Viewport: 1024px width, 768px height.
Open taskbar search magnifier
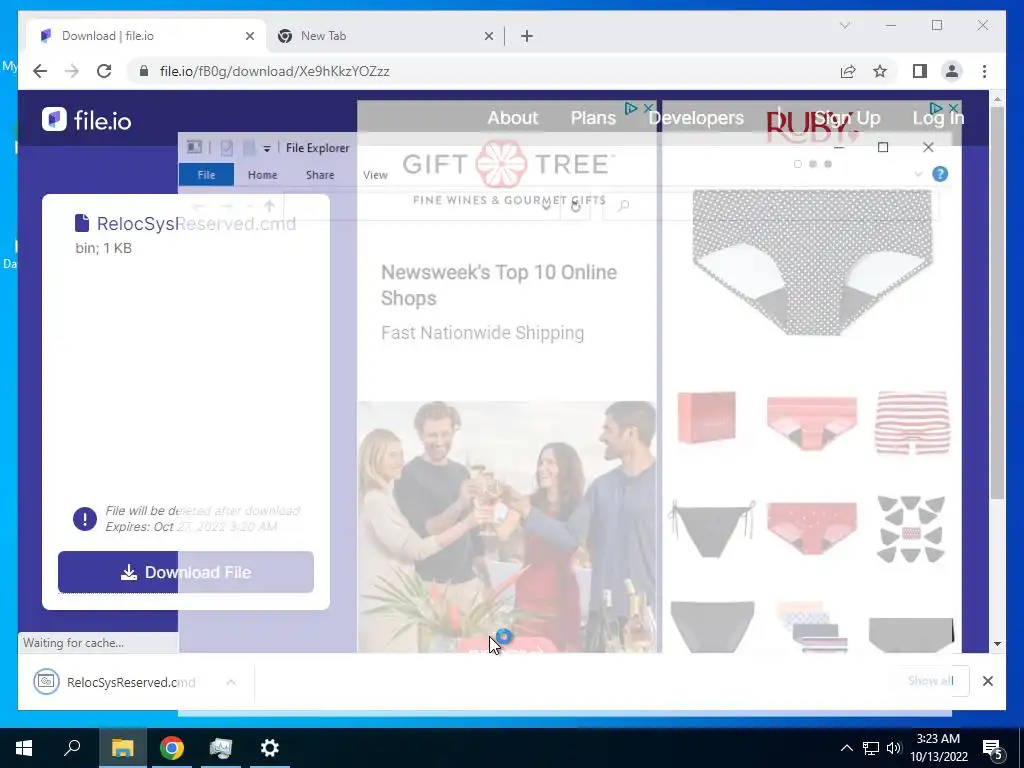[72, 747]
